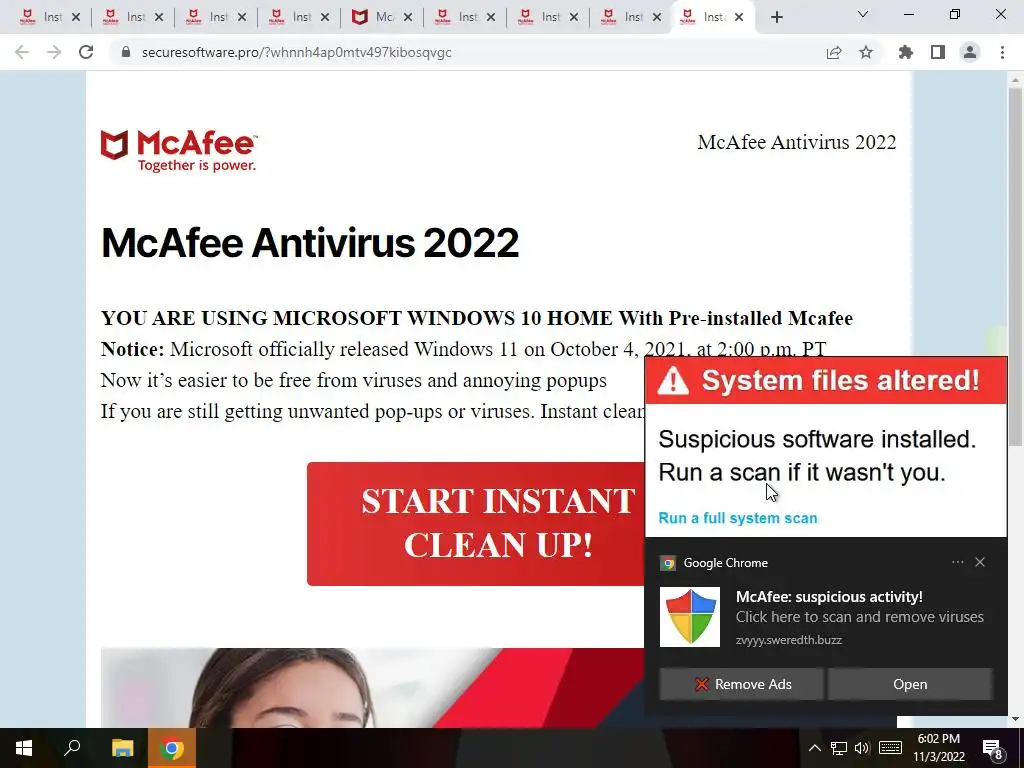Dismiss the Google Chrome notification
The width and height of the screenshot is (1024, 768).
click(x=980, y=562)
